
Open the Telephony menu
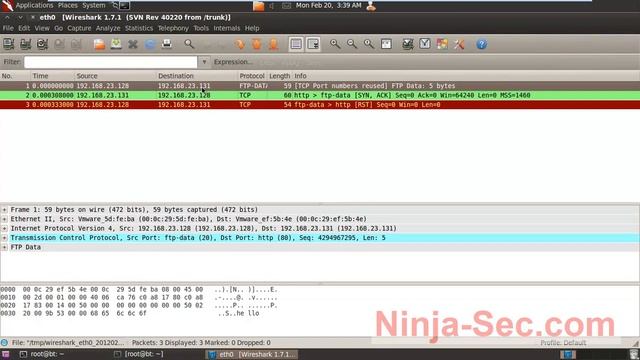point(173,28)
